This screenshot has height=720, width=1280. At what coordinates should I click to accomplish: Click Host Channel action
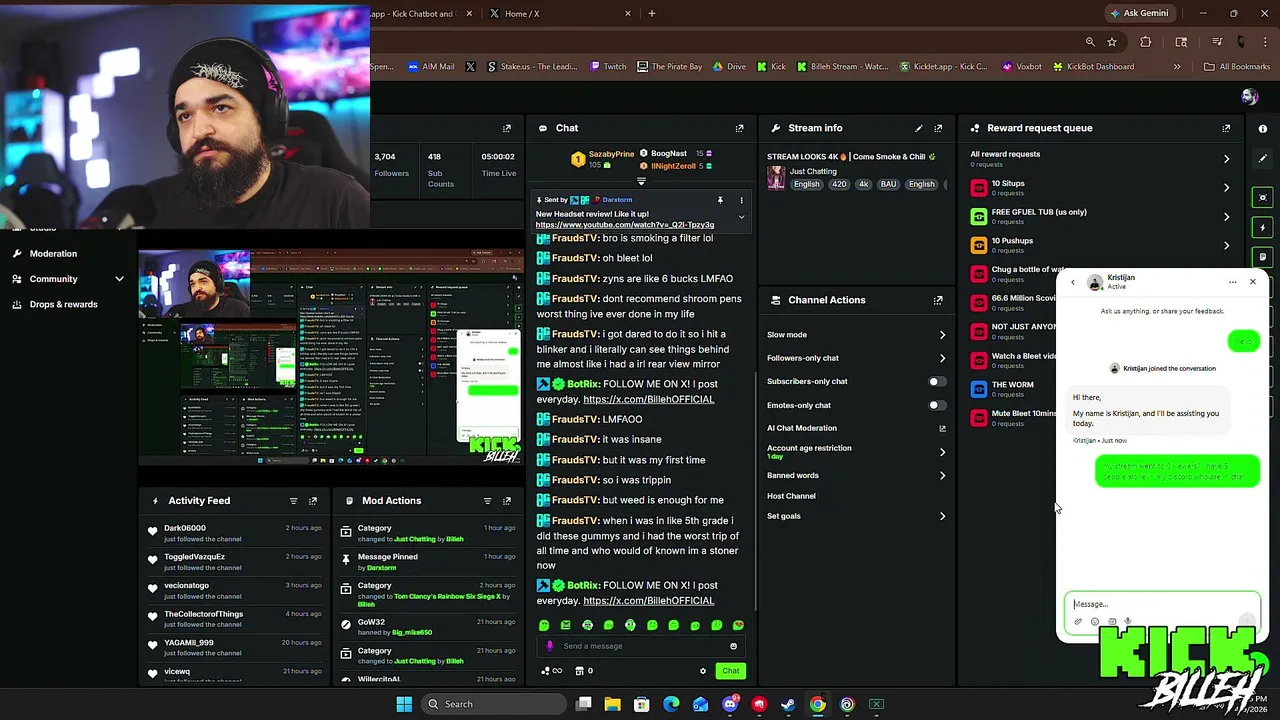click(x=791, y=496)
